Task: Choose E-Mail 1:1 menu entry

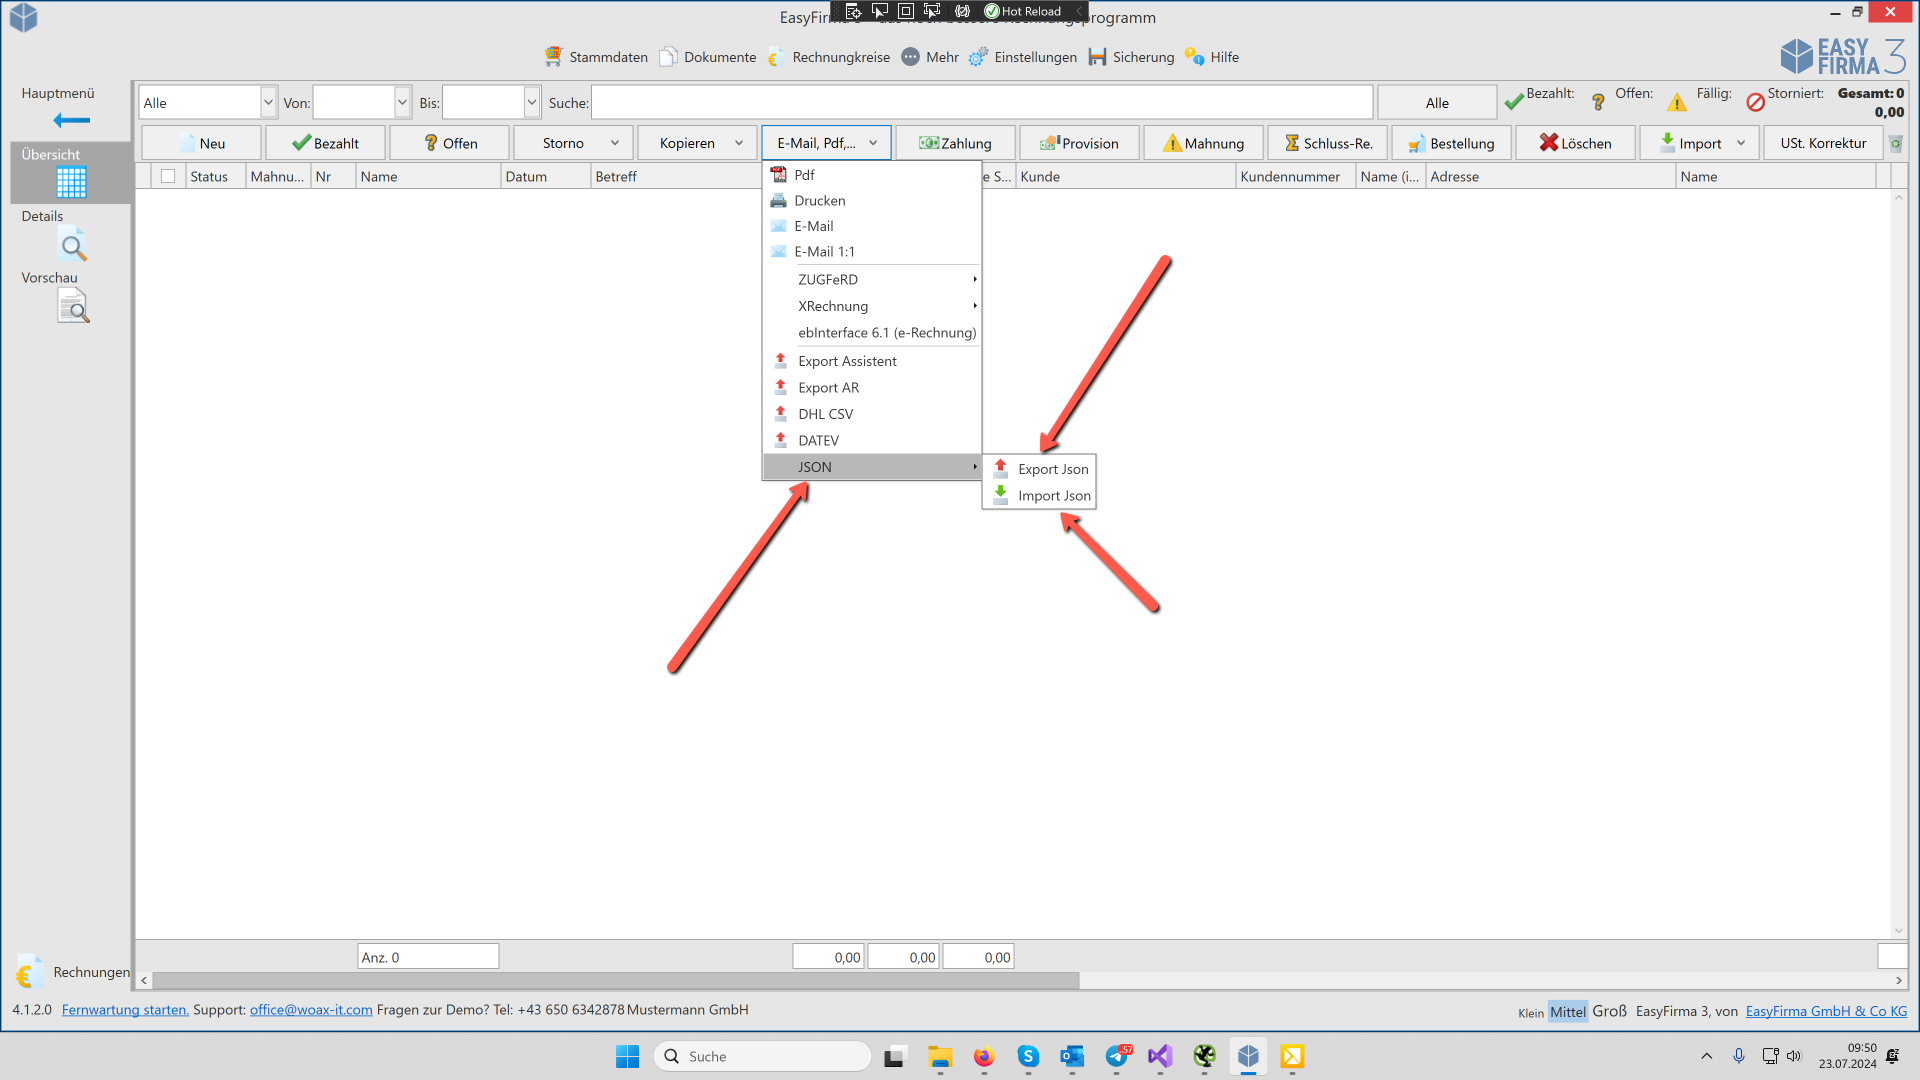Action: [x=871, y=251]
